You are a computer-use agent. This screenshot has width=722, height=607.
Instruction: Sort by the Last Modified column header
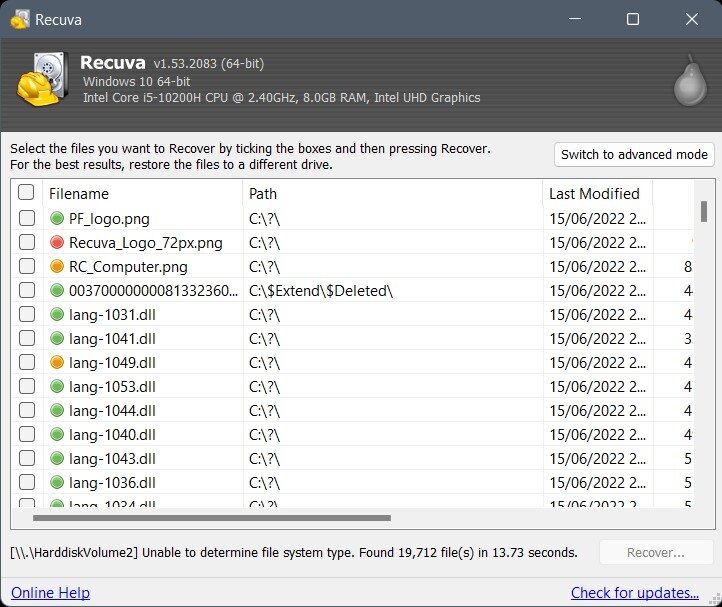pos(597,193)
